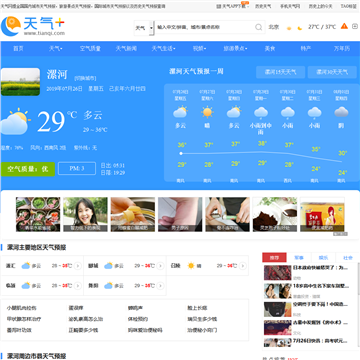Switch to the 推荐 news tab

coord(274,258)
